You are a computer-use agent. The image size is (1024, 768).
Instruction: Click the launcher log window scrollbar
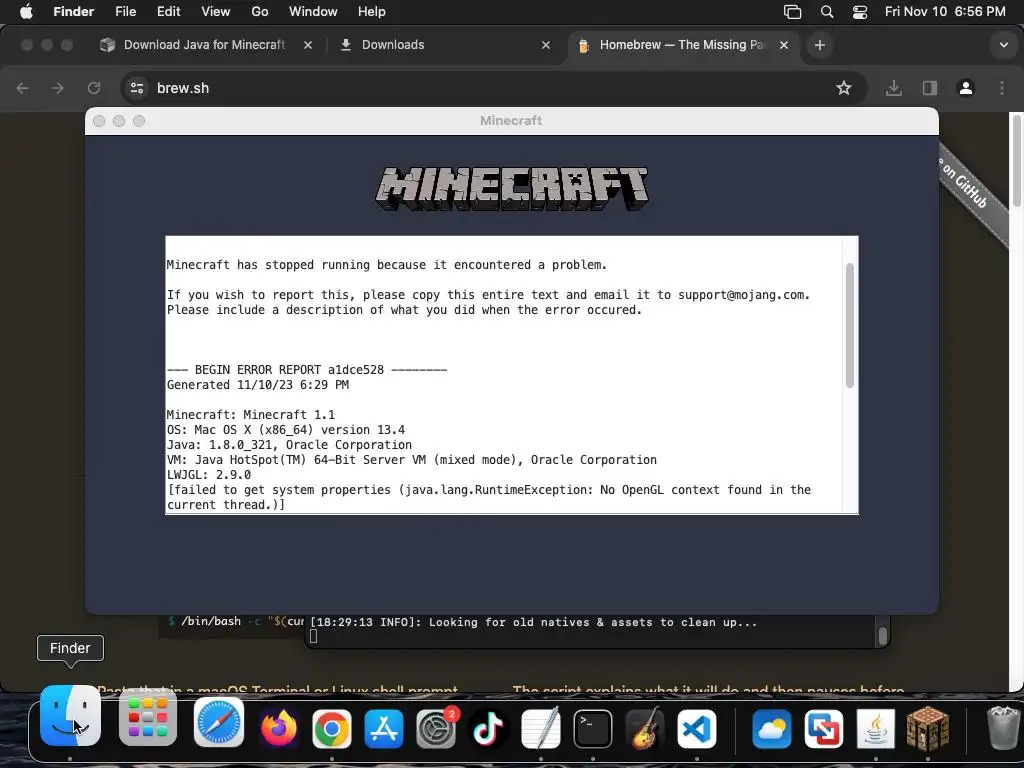(x=882, y=635)
